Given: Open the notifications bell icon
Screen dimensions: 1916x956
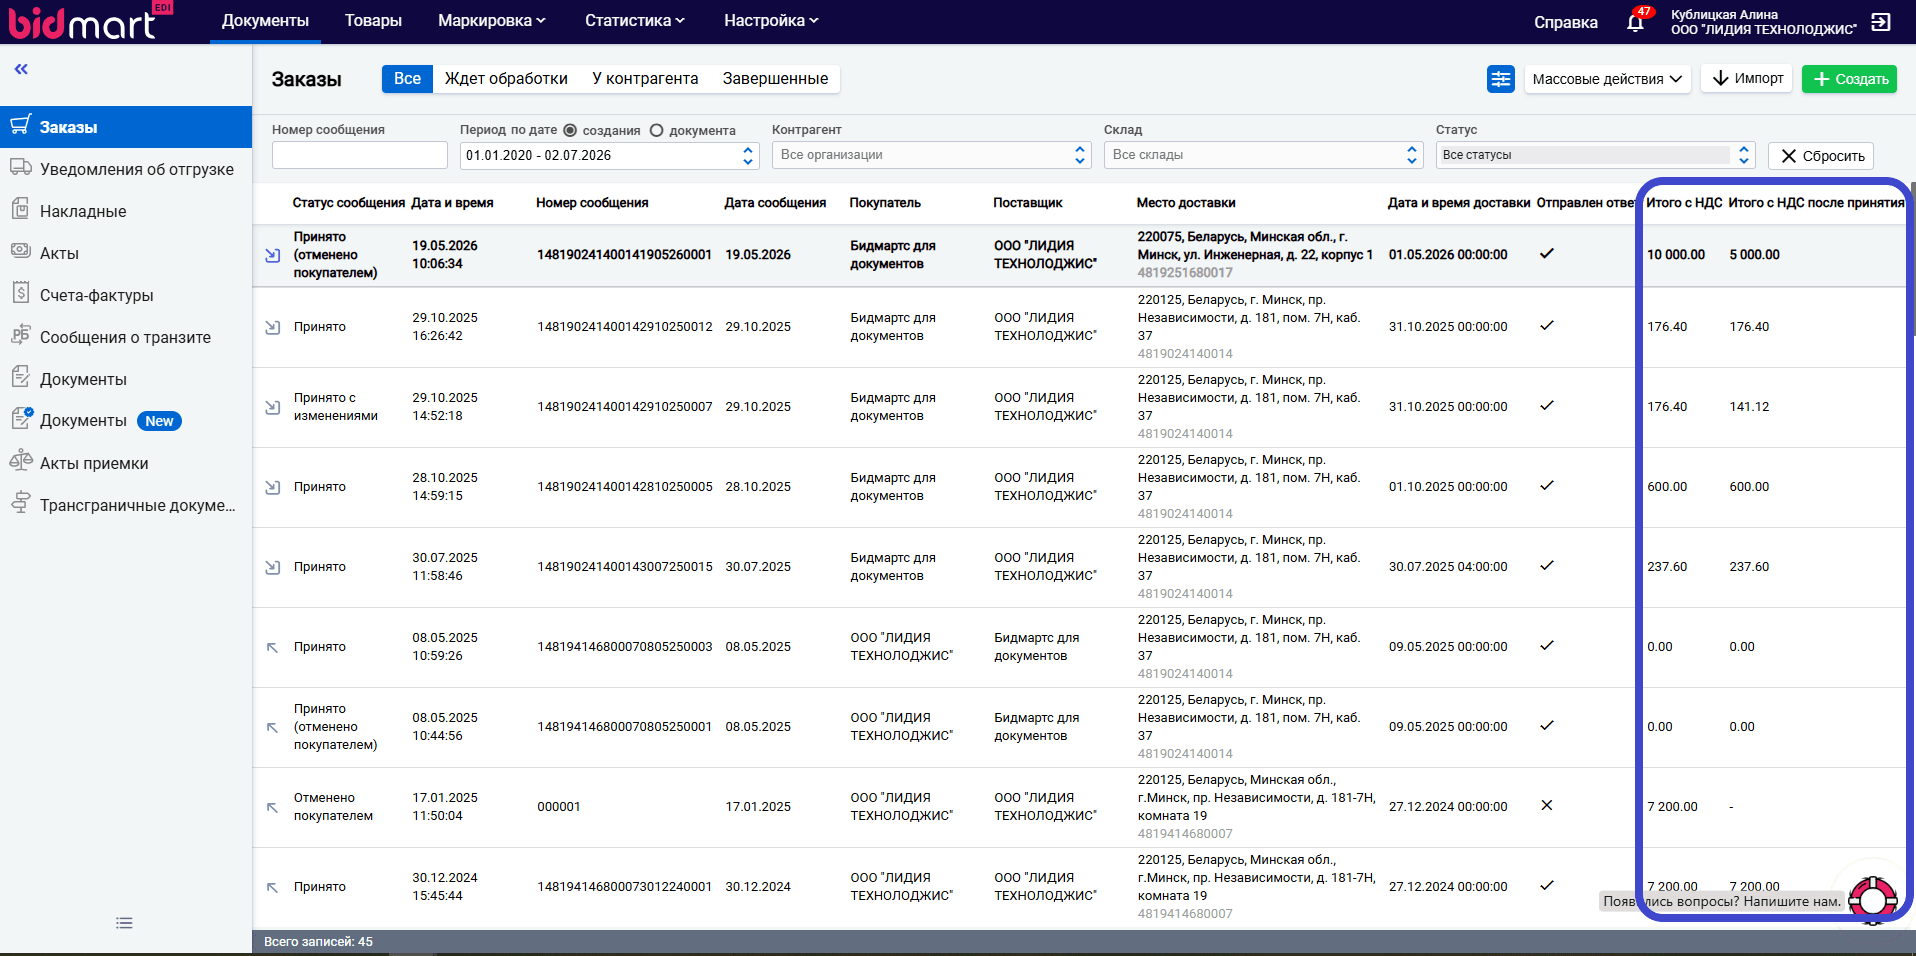Looking at the screenshot, I should (1636, 22).
